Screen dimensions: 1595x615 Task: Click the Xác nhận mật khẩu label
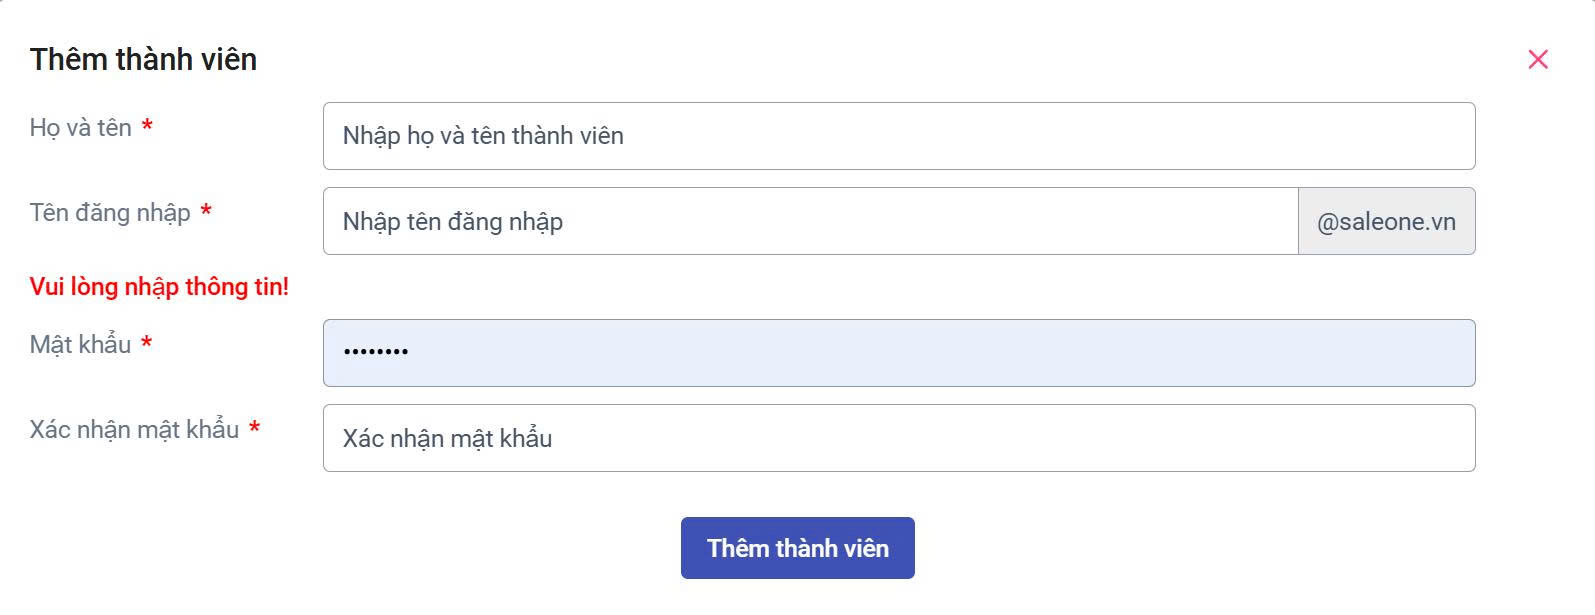click(134, 430)
